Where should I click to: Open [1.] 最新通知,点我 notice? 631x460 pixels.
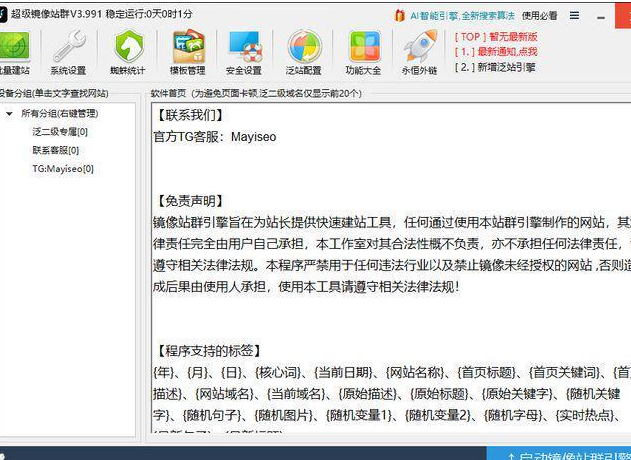point(496,52)
